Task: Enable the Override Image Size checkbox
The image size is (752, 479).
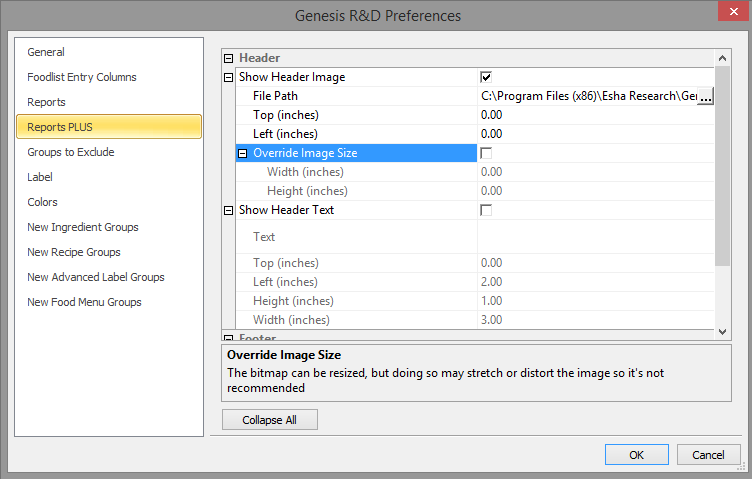Action: 486,153
